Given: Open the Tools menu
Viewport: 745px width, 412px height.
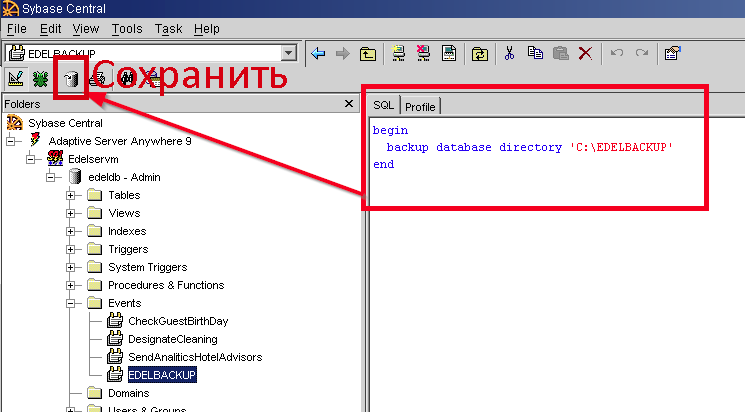Looking at the screenshot, I should click(x=127, y=29).
